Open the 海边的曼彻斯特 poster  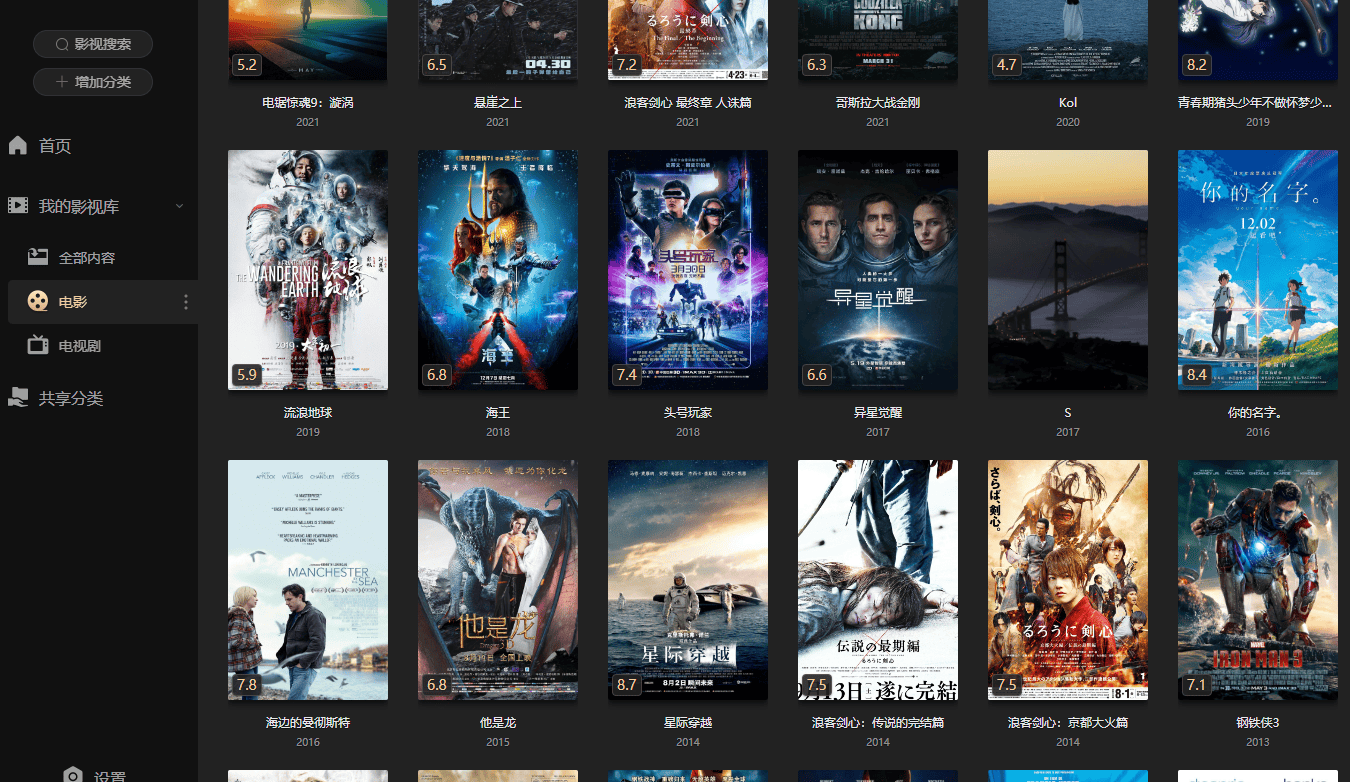point(308,580)
